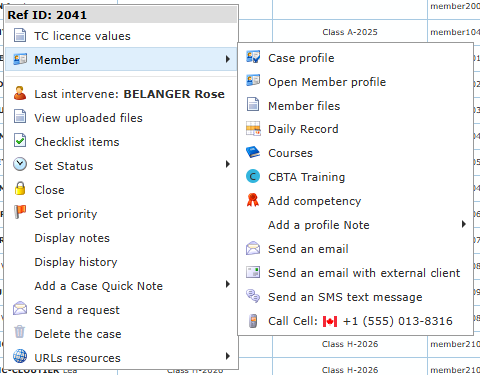Click the CBTA Training circle icon
The image size is (480, 375).
(x=253, y=176)
